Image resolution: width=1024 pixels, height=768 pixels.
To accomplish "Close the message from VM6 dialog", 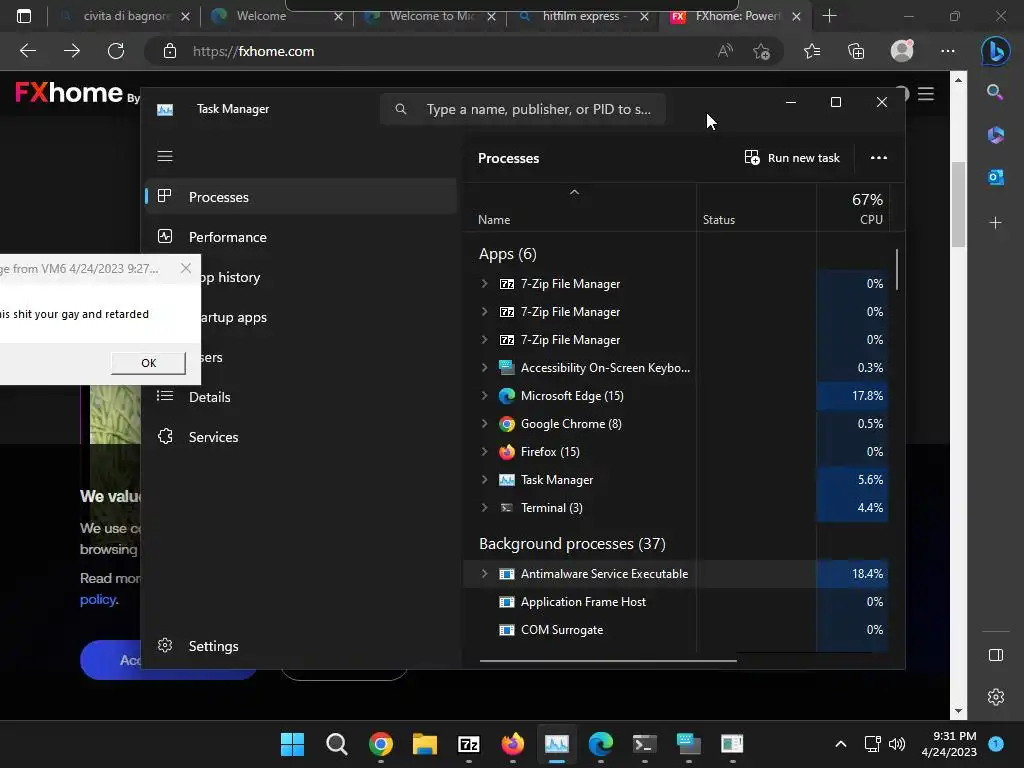I will point(185,268).
